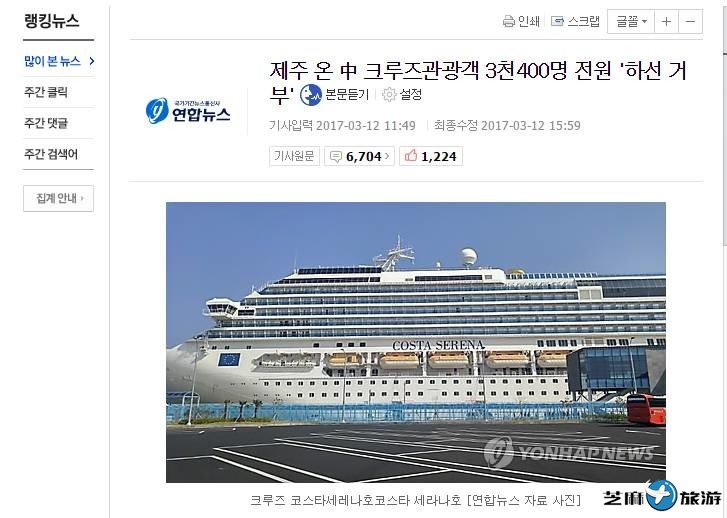Open the 글꼴 font dropdown
727x518 pixels.
tap(631, 21)
